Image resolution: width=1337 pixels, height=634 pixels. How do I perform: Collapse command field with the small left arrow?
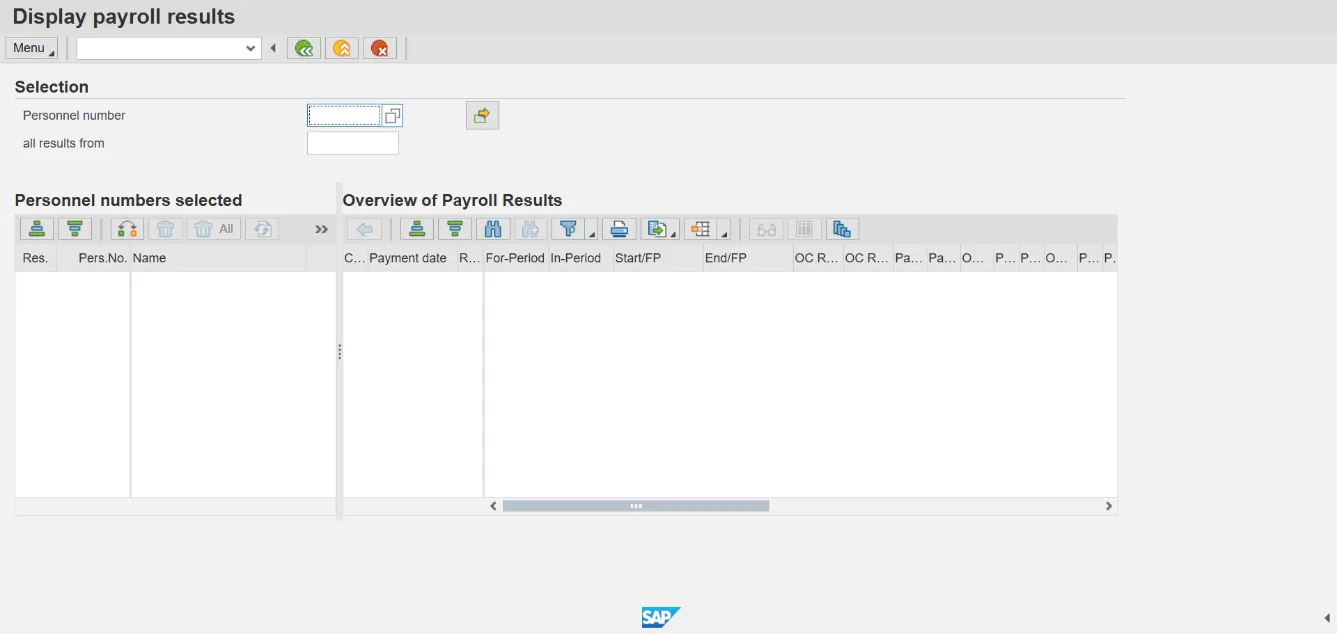pyautogui.click(x=273, y=48)
